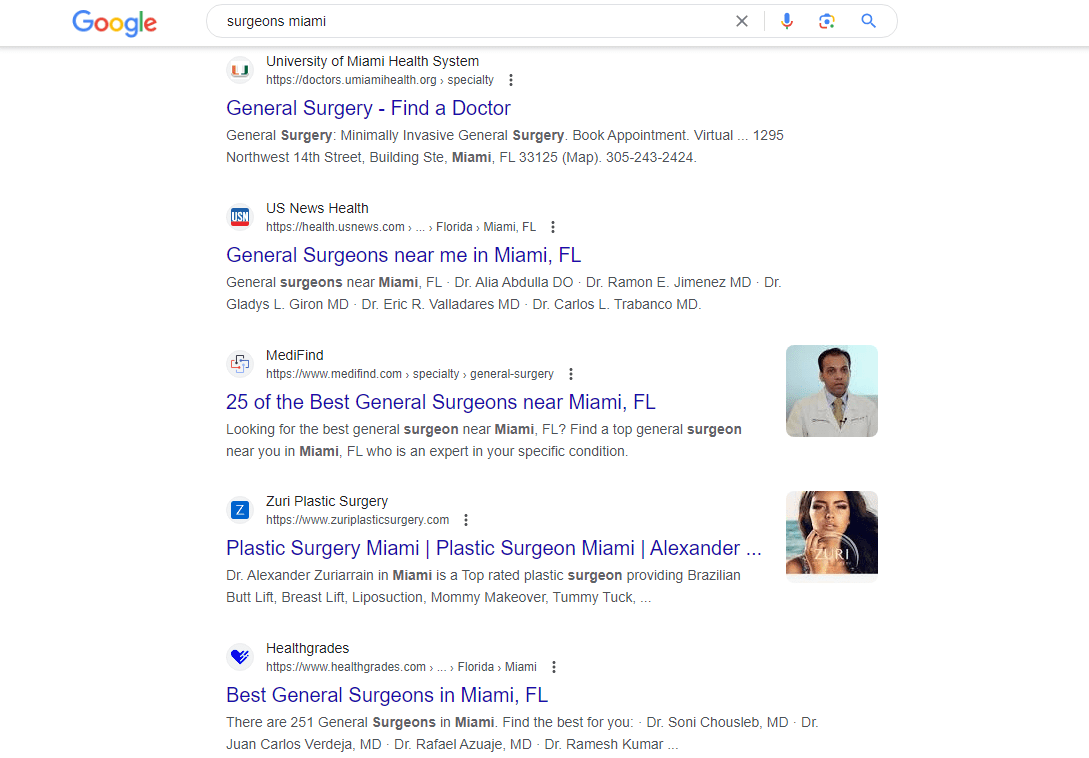Open General Surgeons near me in Miami link

tap(404, 255)
